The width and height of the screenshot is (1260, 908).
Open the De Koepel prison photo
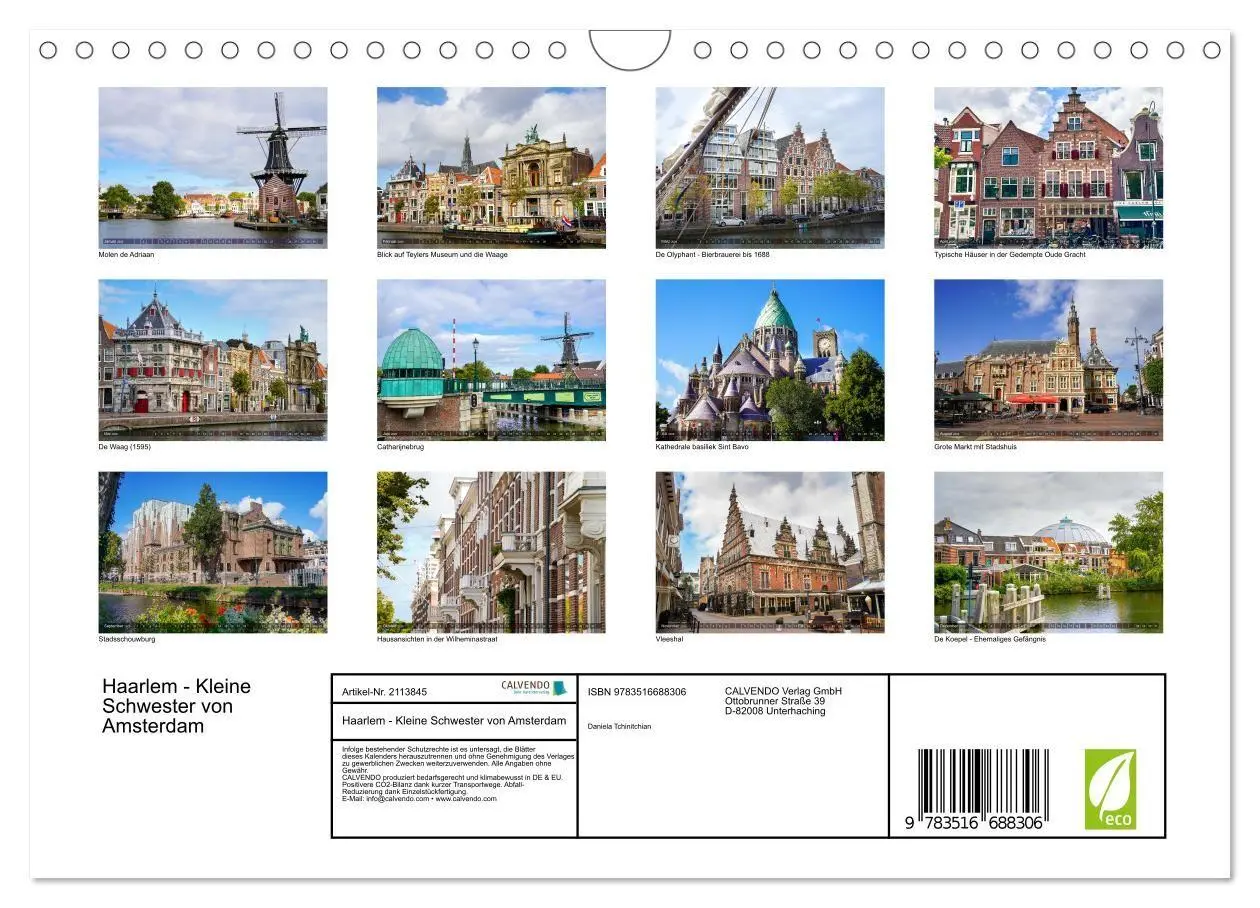[x=1048, y=552]
